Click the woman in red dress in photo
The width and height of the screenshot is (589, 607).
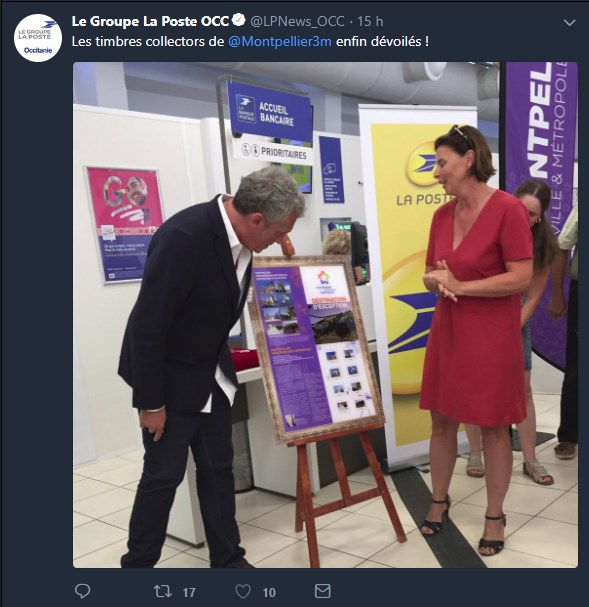tap(477, 333)
